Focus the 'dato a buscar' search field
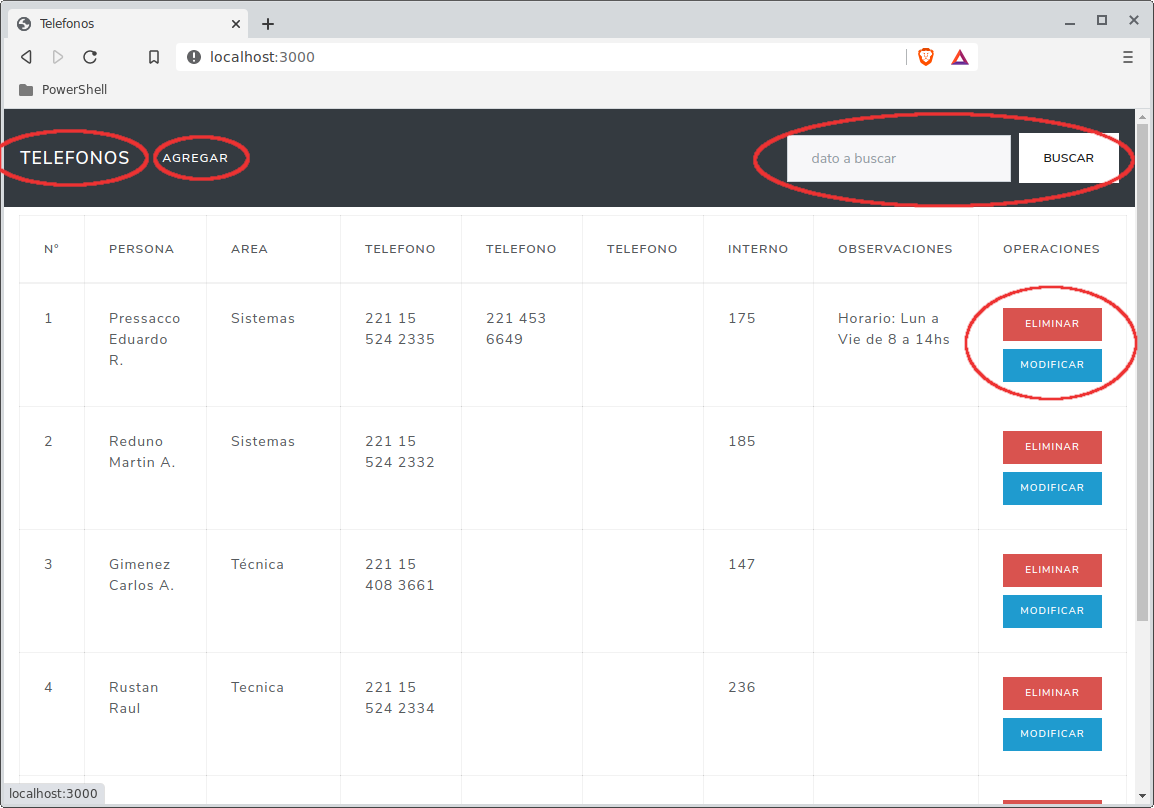Viewport: 1154px width, 808px height. [x=898, y=159]
